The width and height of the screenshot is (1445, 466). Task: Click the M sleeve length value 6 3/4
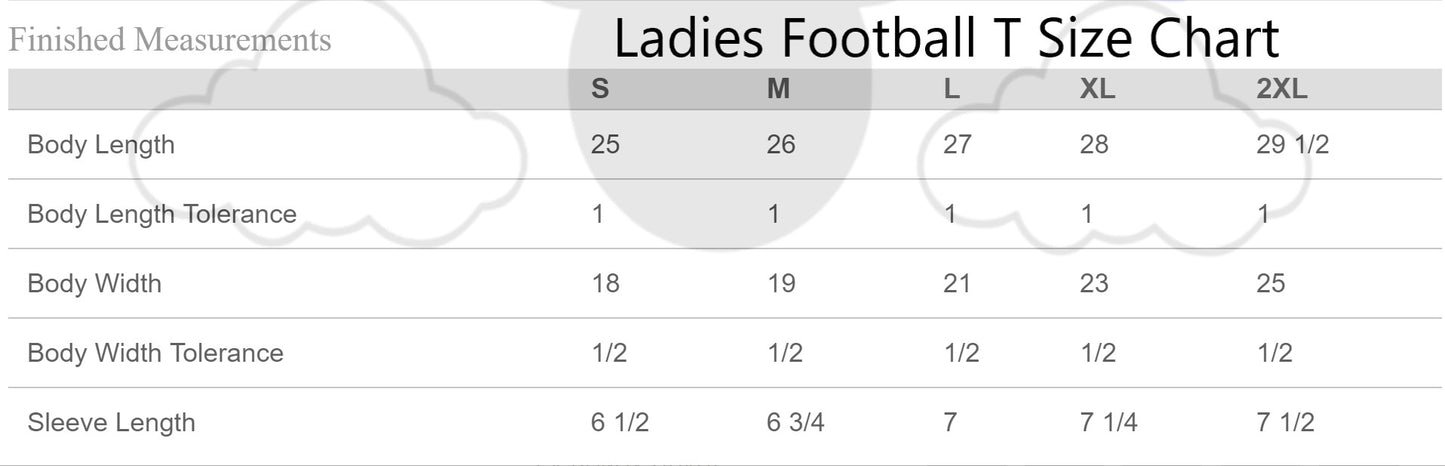tap(795, 423)
